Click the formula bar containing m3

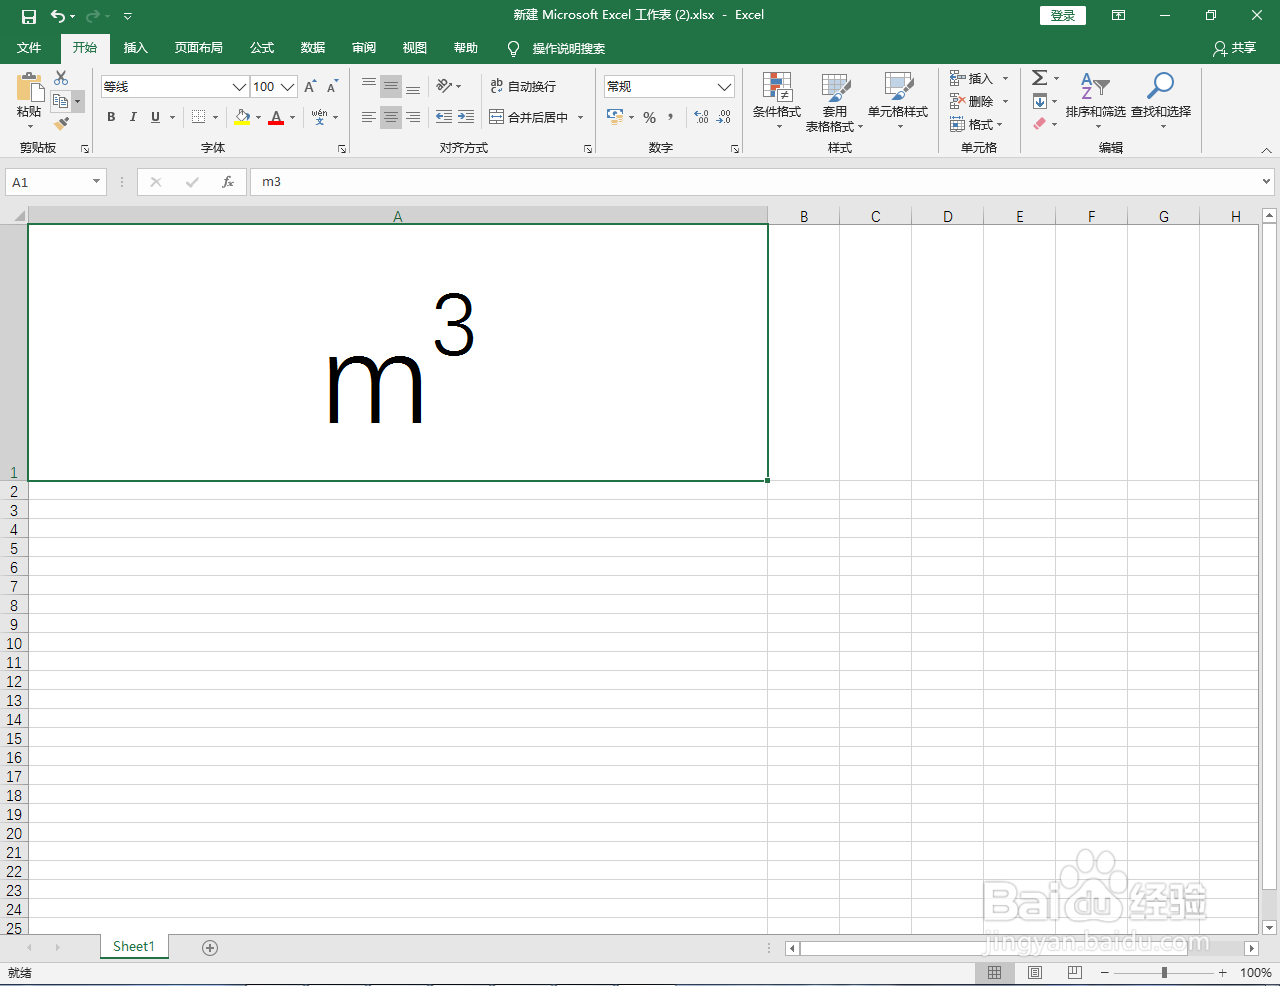coord(760,182)
